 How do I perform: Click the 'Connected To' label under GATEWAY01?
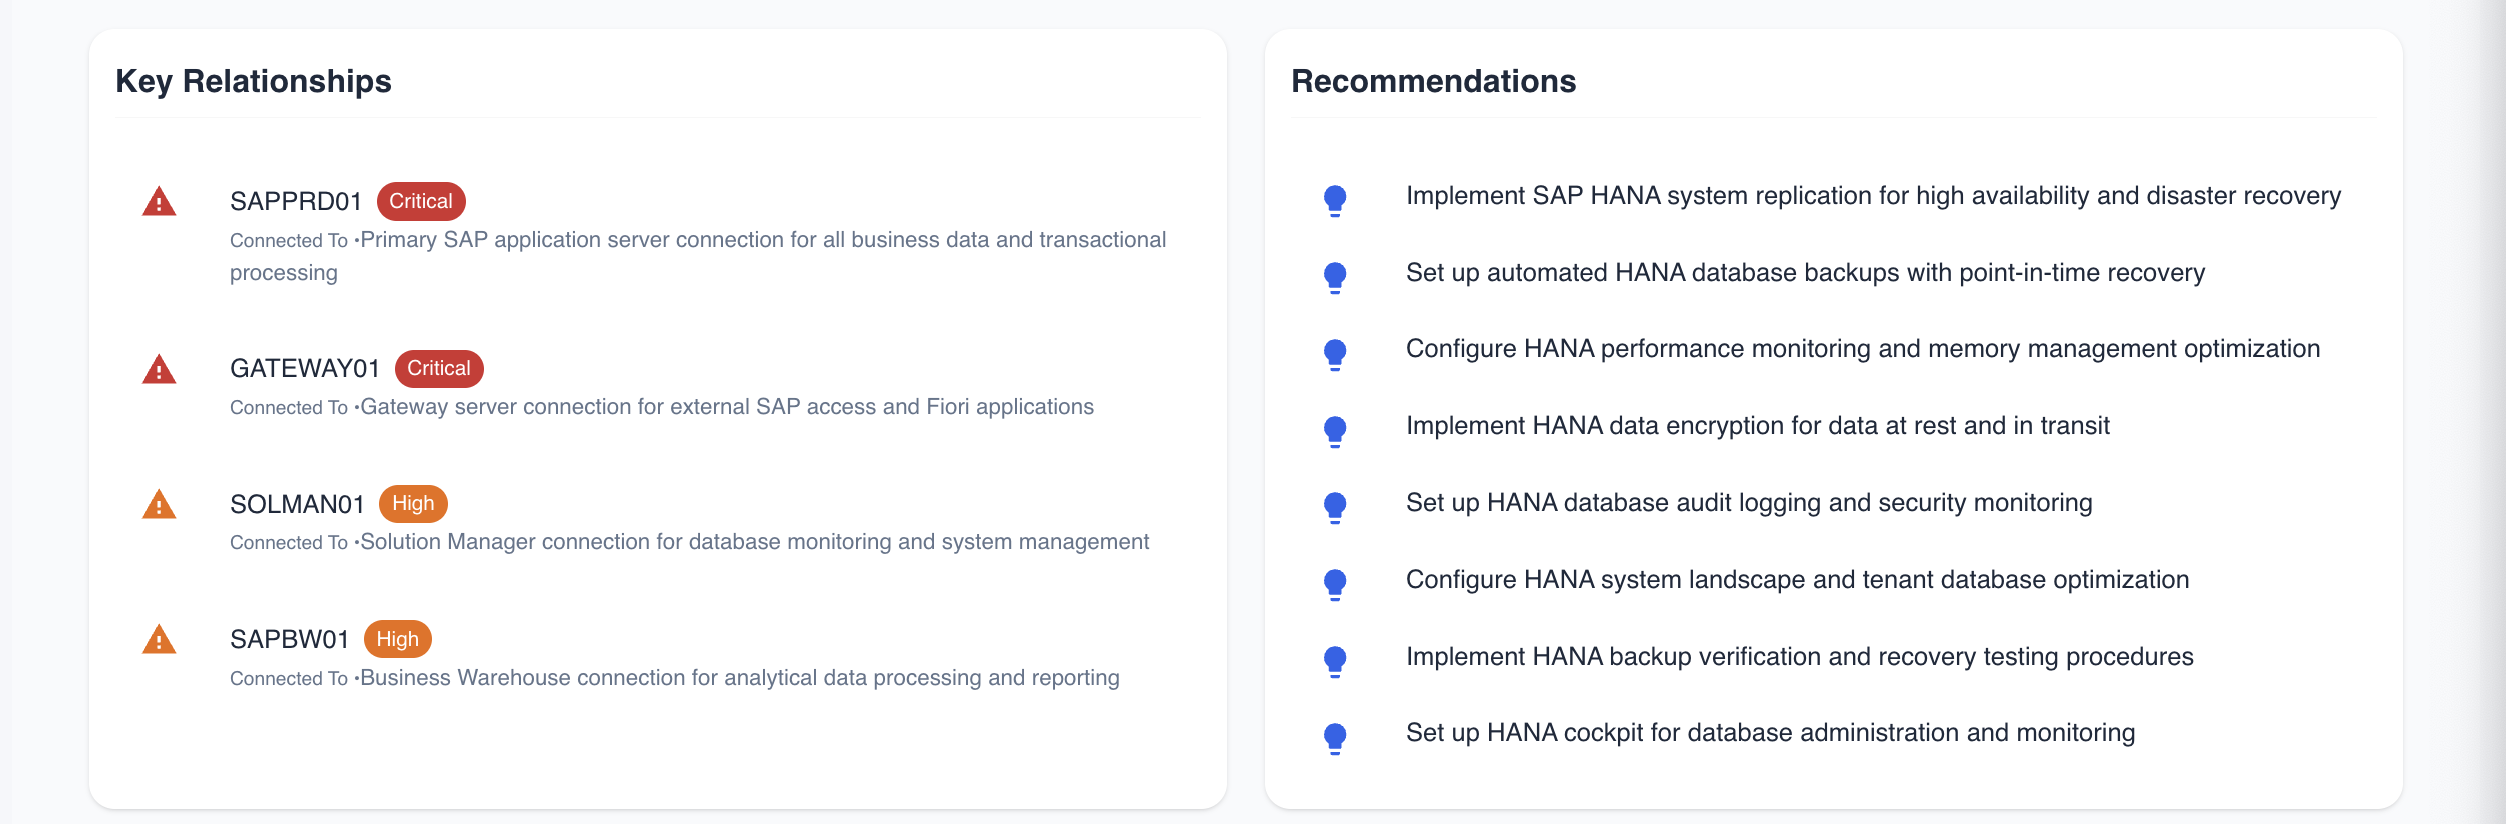tap(289, 408)
